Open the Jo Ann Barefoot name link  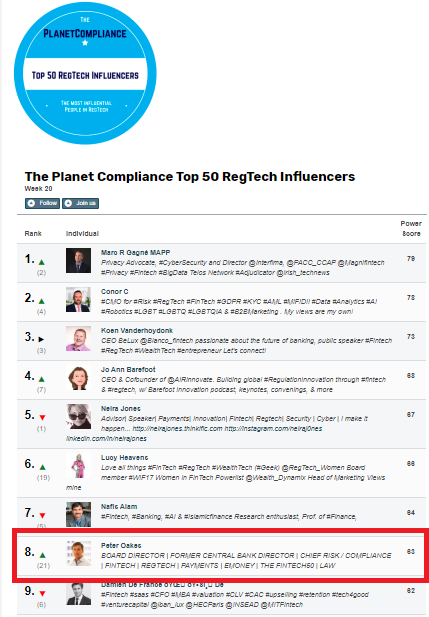[128, 369]
